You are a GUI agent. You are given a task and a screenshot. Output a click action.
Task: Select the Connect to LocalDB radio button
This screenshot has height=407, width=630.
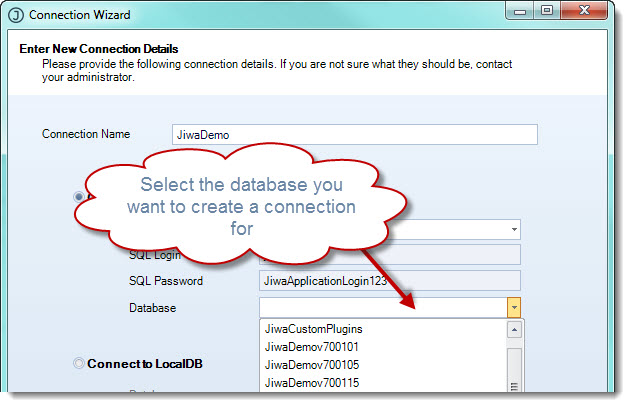pyautogui.click(x=79, y=364)
